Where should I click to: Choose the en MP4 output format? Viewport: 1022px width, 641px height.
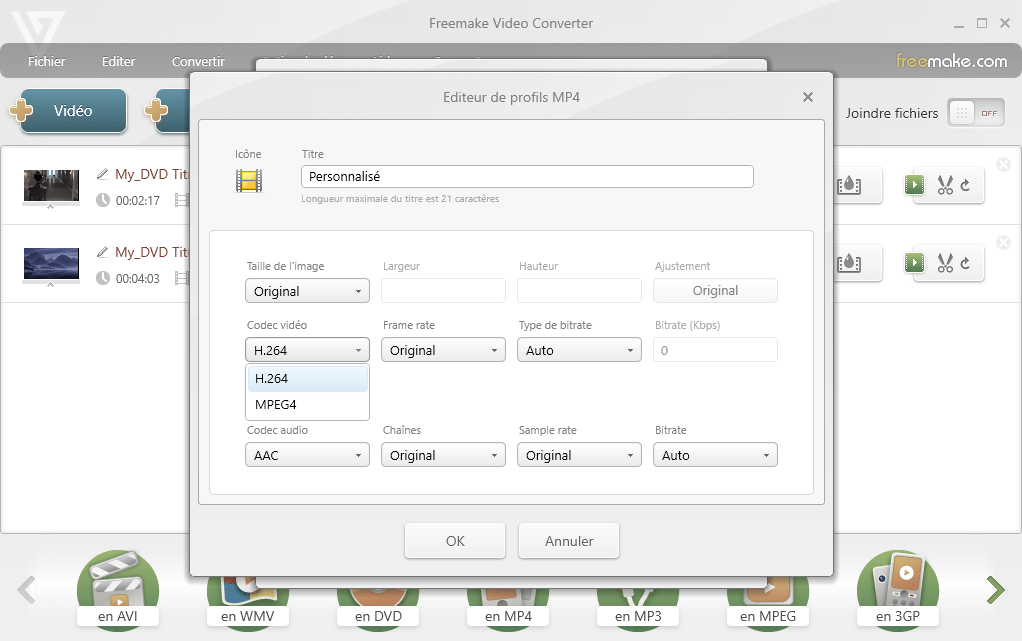(508, 603)
